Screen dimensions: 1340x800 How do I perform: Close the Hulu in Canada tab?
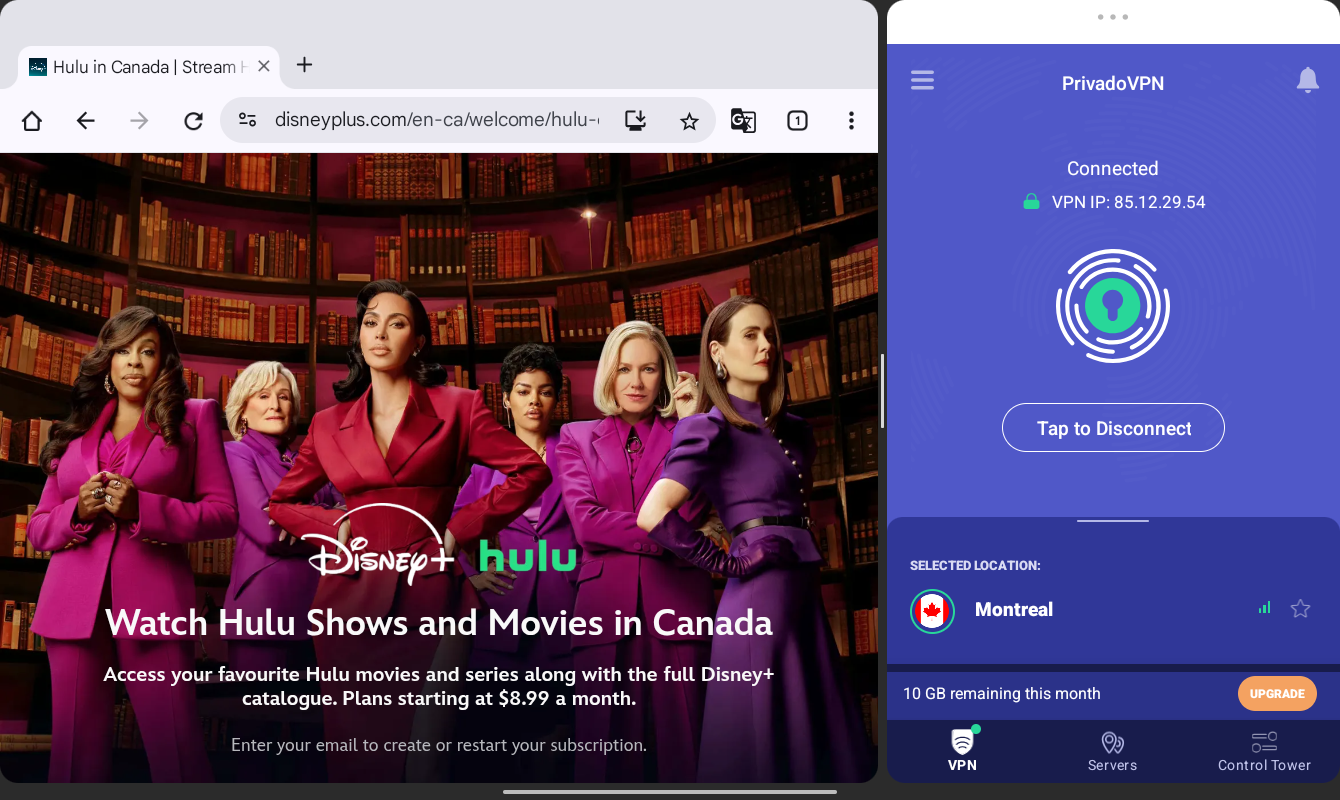[264, 66]
